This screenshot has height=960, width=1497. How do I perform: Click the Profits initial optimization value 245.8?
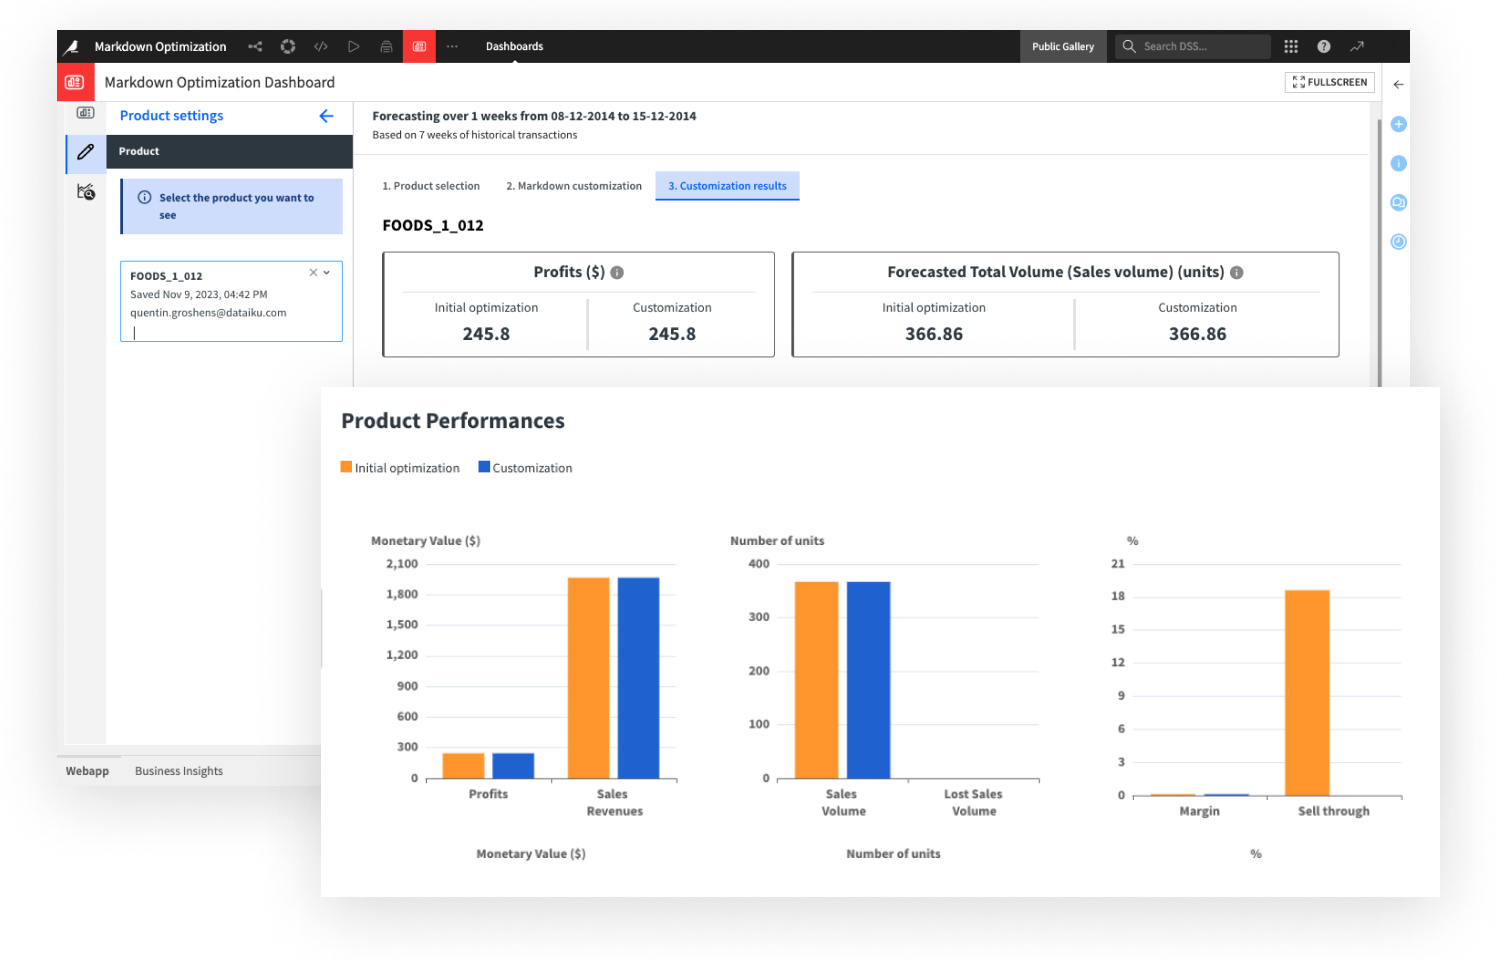coord(486,334)
